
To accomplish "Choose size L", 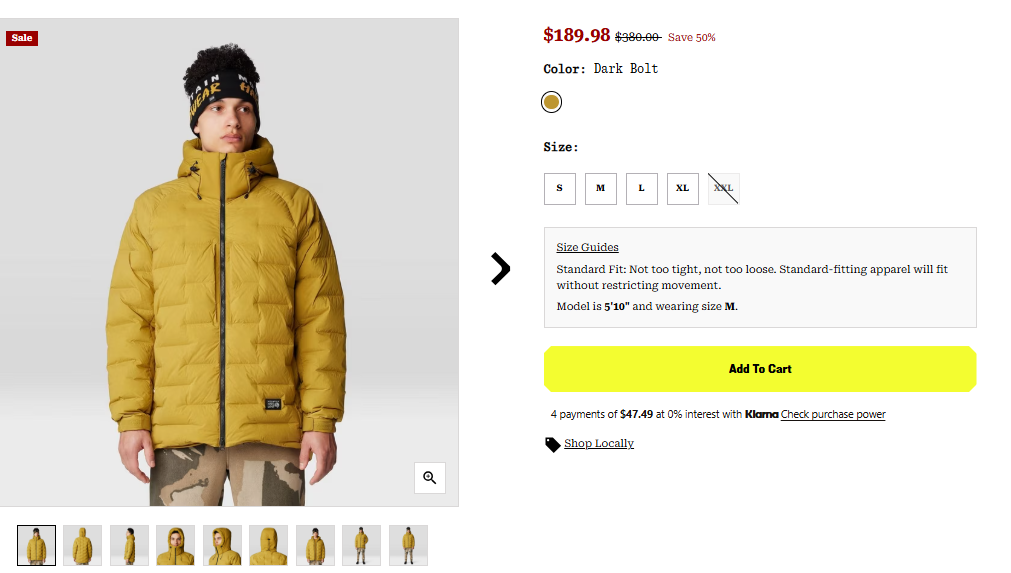I will tap(642, 188).
